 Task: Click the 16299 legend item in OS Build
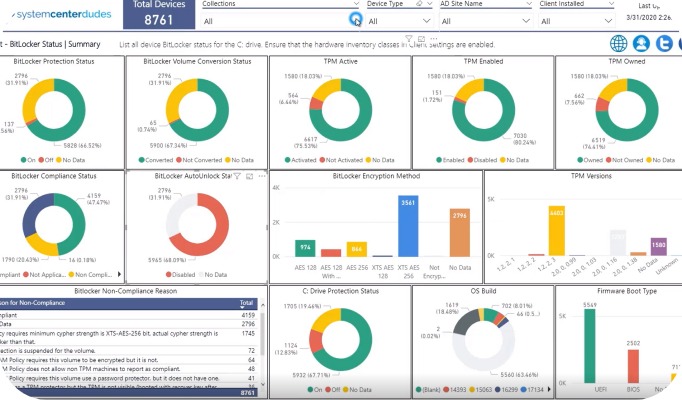505,390
